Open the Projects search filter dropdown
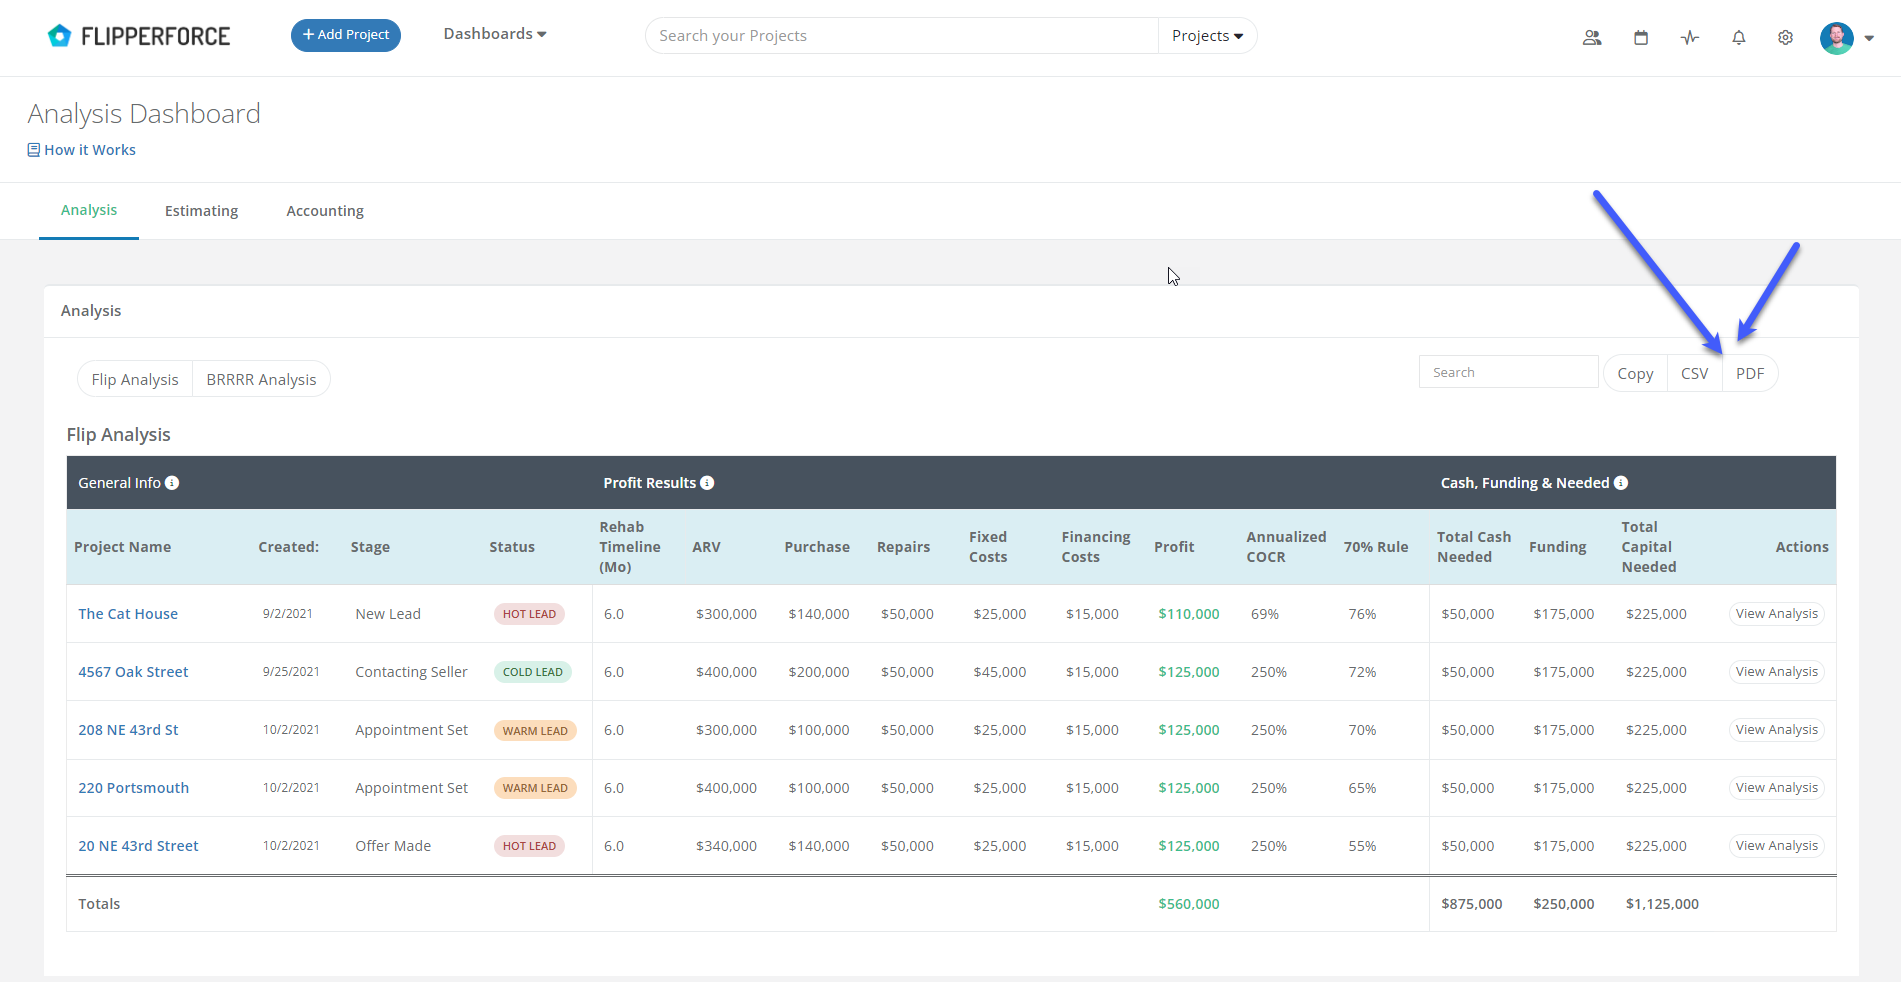 coord(1207,36)
